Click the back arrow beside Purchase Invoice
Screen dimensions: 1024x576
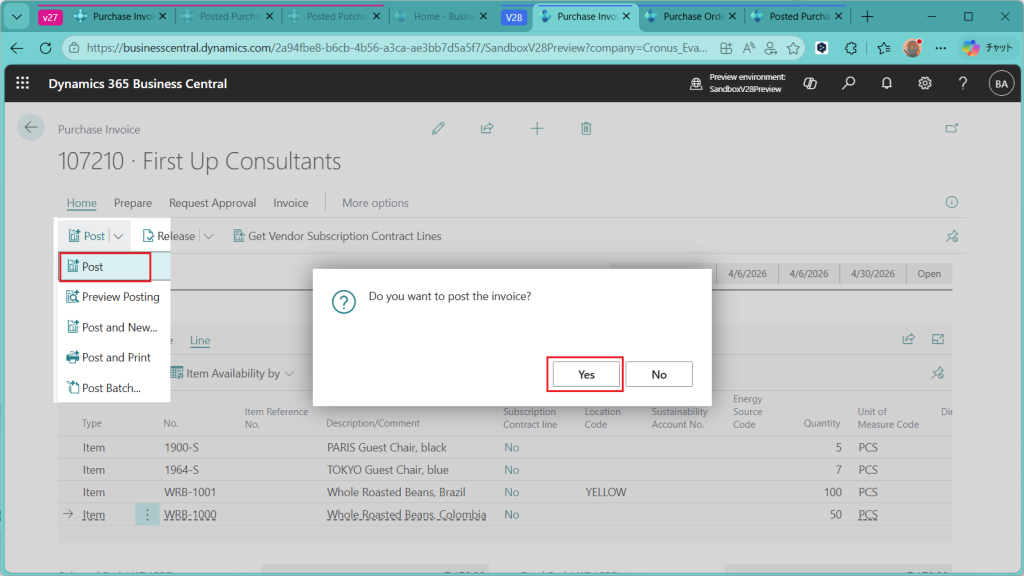(x=30, y=127)
